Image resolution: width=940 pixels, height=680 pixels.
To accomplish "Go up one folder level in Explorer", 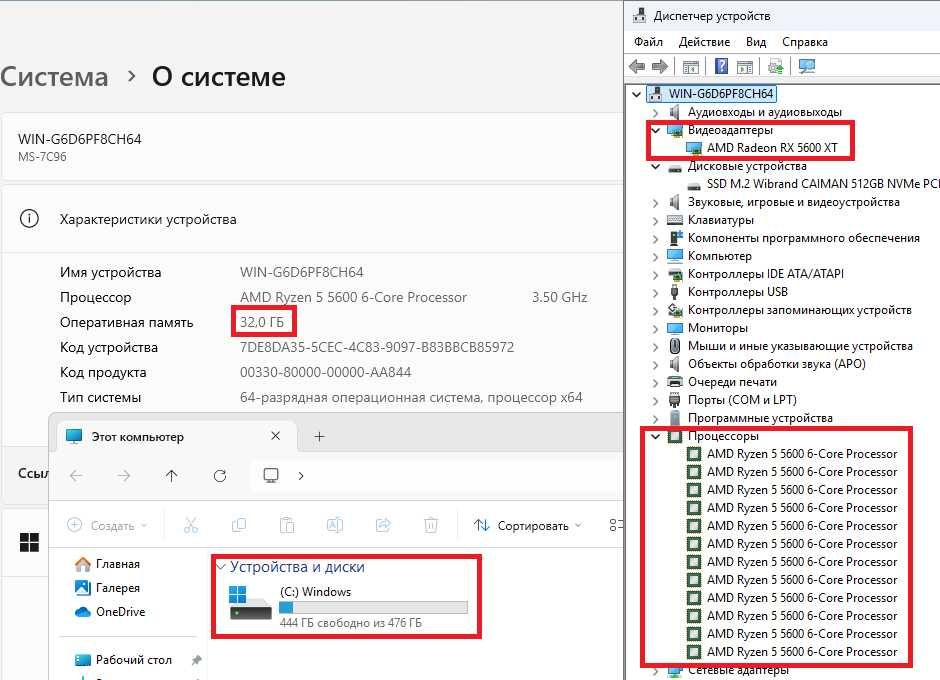I will point(171,476).
